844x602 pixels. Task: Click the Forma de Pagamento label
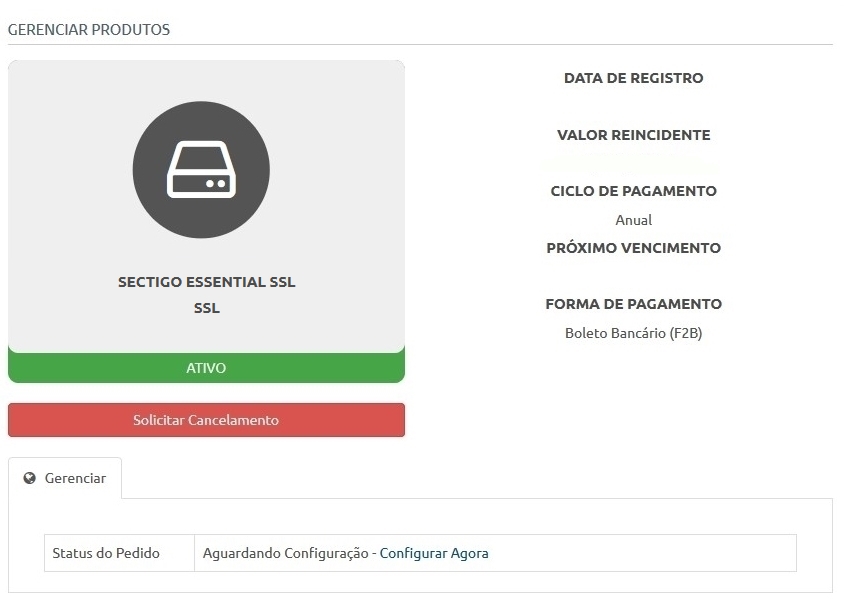point(634,304)
